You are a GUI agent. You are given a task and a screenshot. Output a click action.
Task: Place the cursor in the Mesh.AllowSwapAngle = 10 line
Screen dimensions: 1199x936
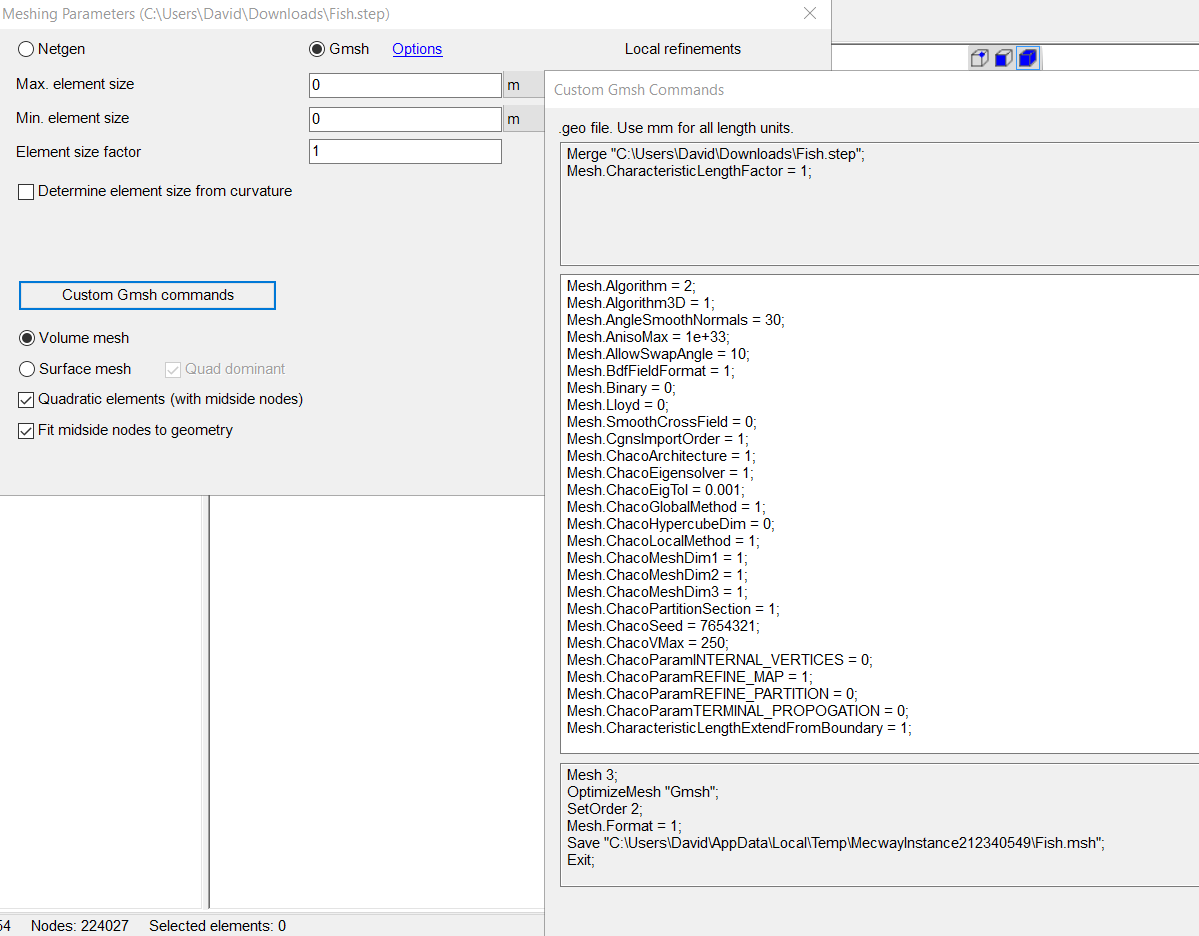pos(658,354)
